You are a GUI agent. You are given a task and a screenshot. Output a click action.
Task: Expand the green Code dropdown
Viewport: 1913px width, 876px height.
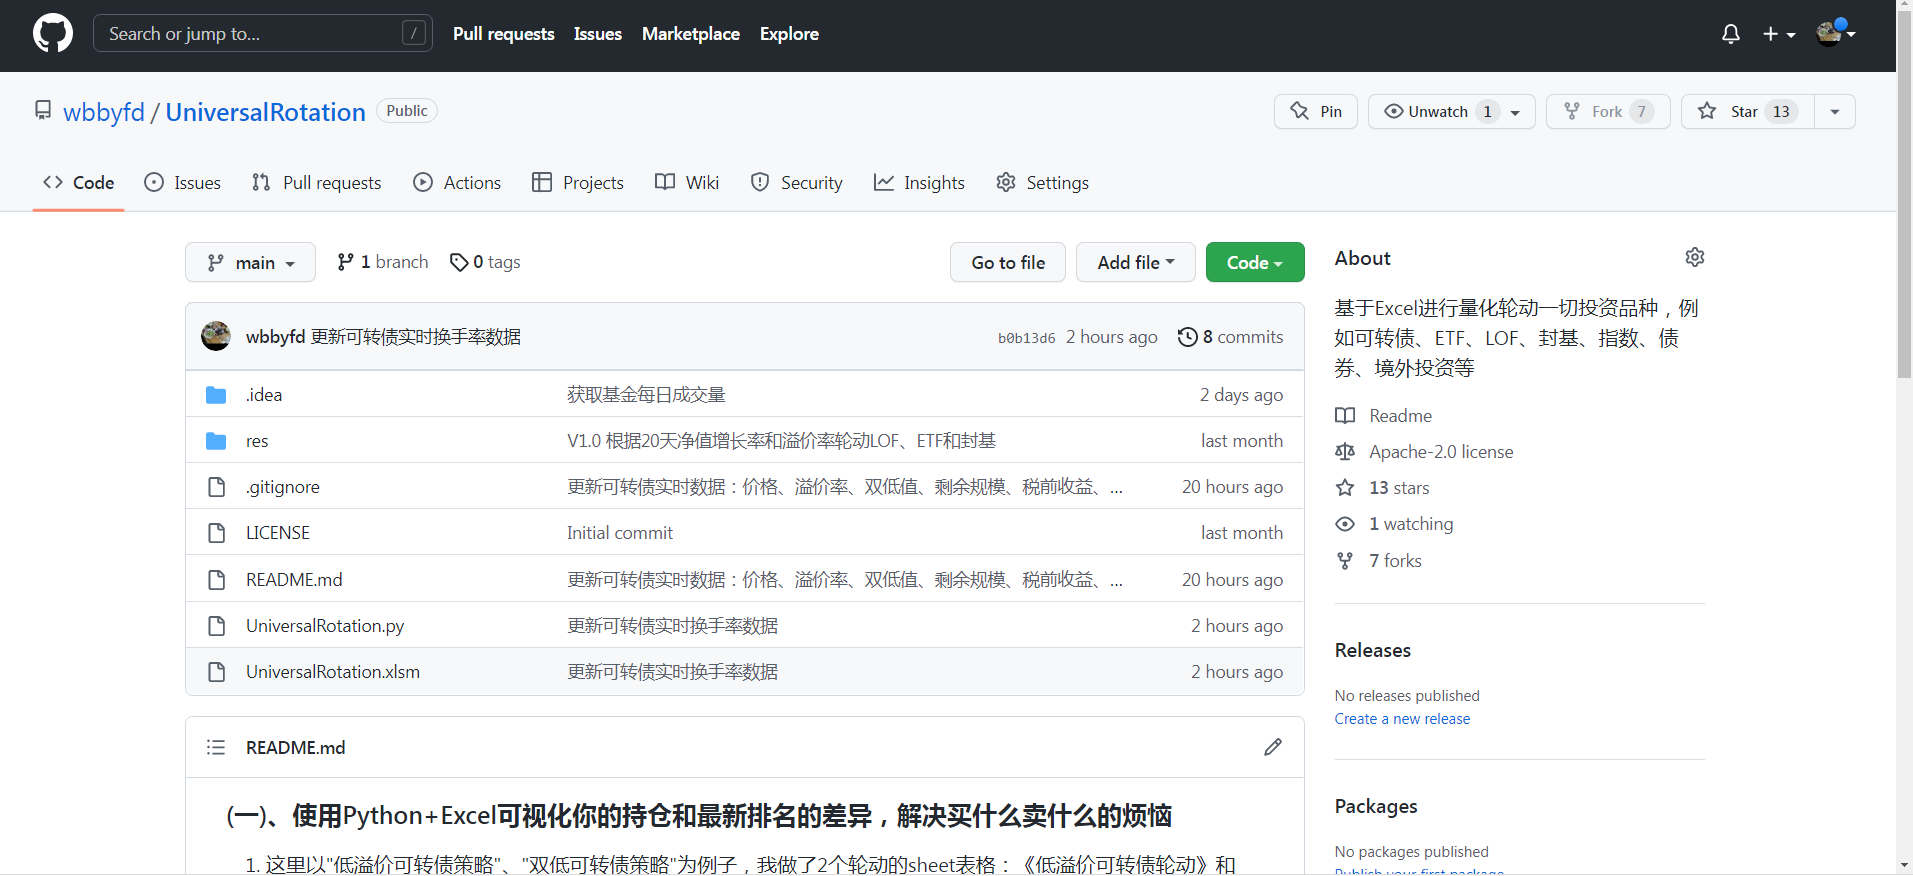pyautogui.click(x=1254, y=262)
